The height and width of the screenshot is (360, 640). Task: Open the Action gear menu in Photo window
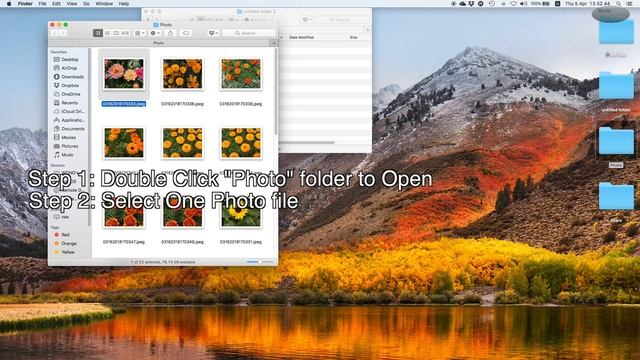155,33
